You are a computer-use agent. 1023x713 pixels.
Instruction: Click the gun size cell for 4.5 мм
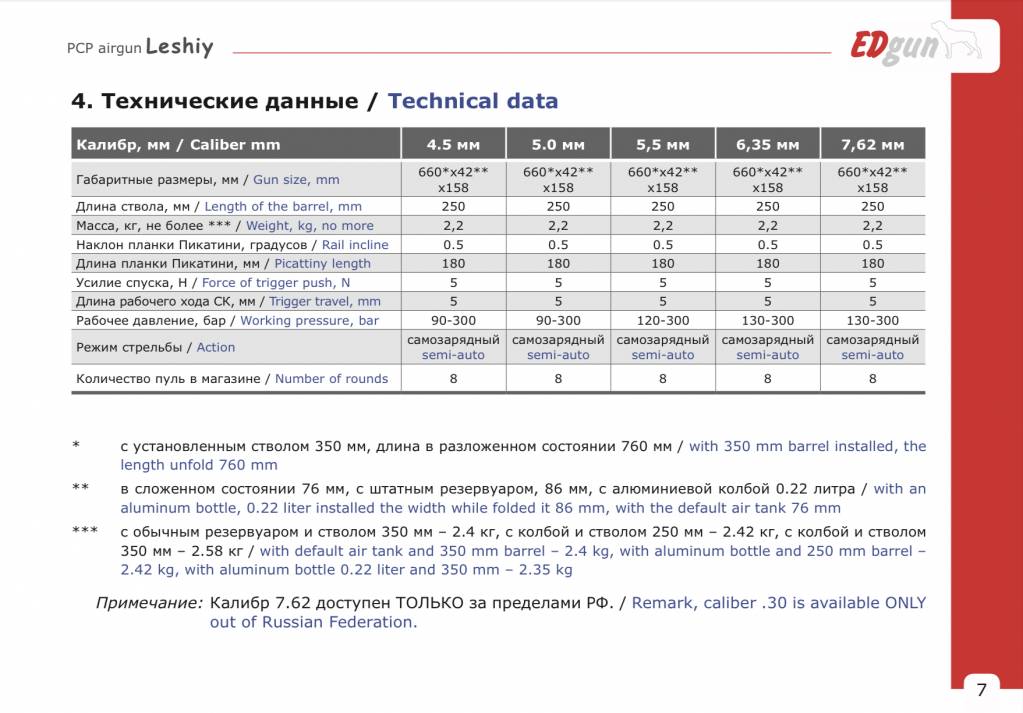[x=453, y=179]
